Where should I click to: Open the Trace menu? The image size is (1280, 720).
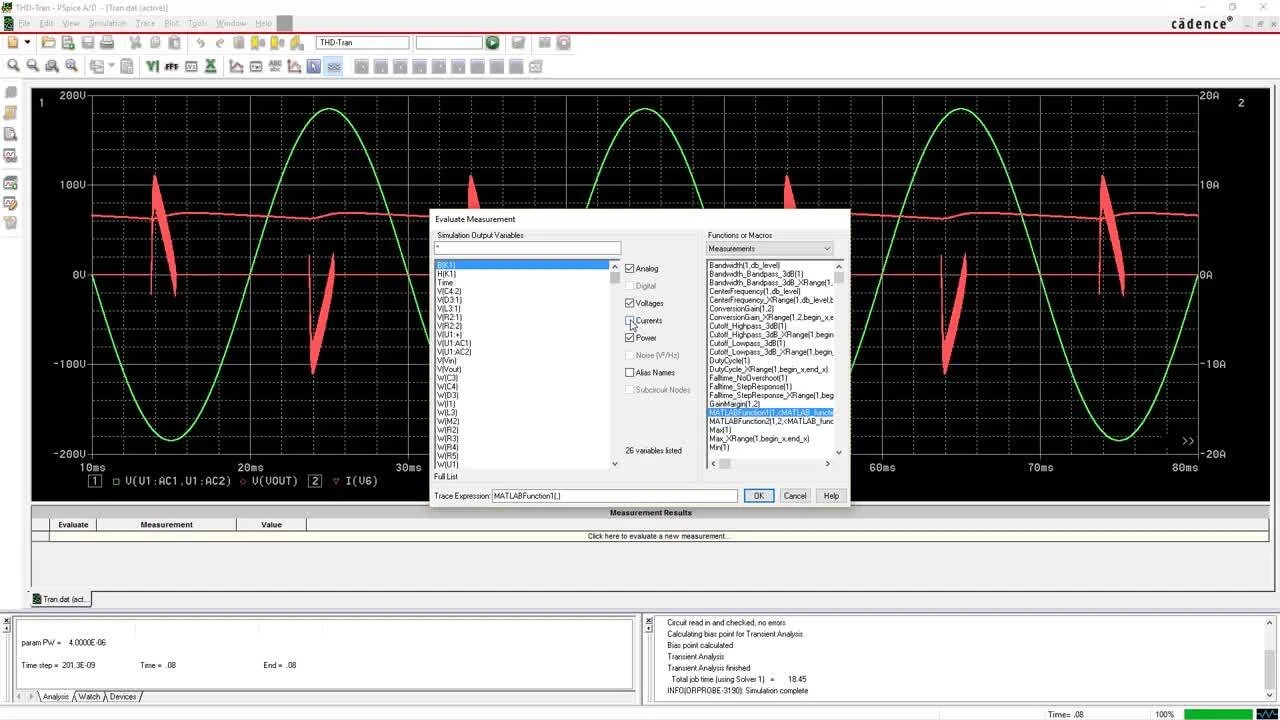tap(146, 23)
